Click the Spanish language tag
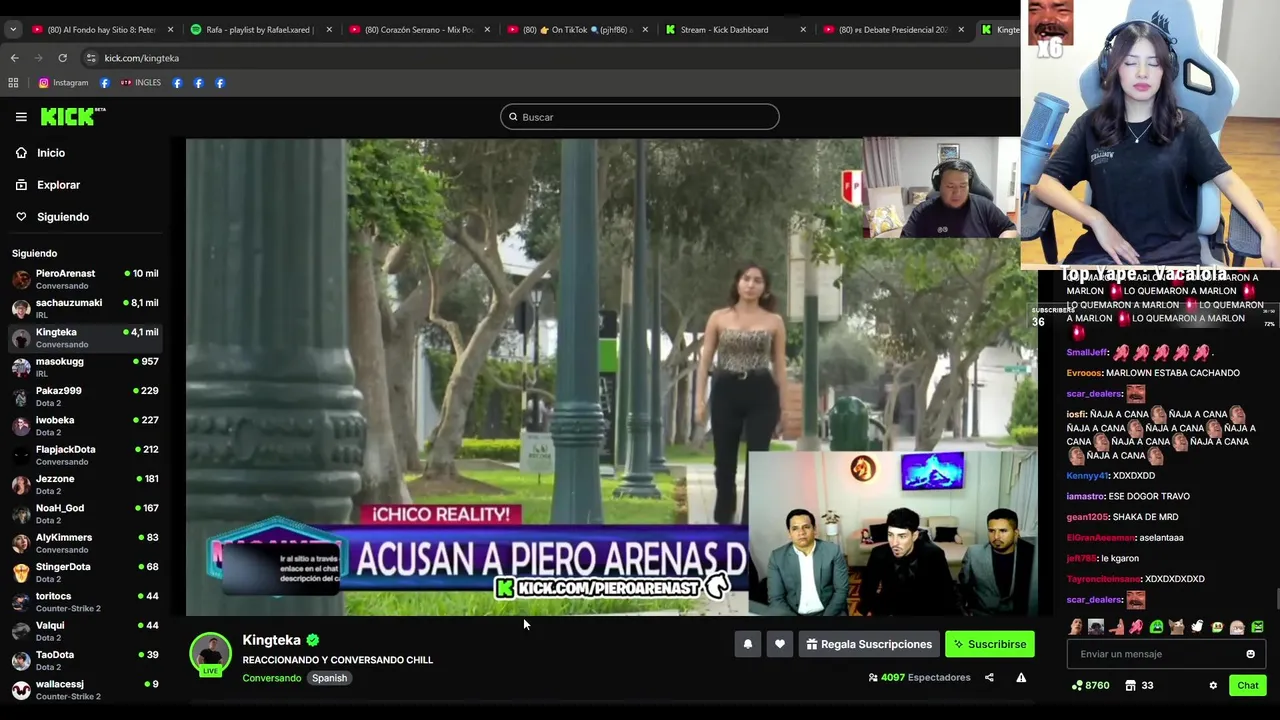The height and width of the screenshot is (720, 1280). [x=329, y=678]
